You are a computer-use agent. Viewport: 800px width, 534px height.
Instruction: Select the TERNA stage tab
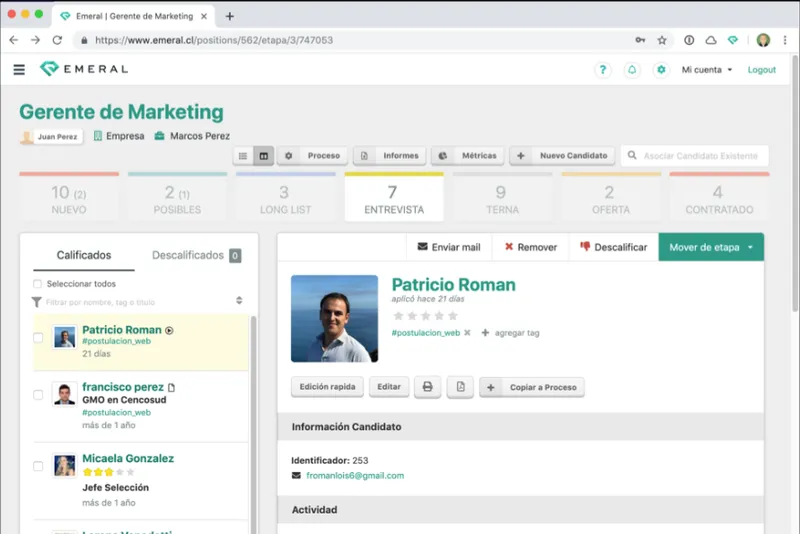(x=503, y=199)
